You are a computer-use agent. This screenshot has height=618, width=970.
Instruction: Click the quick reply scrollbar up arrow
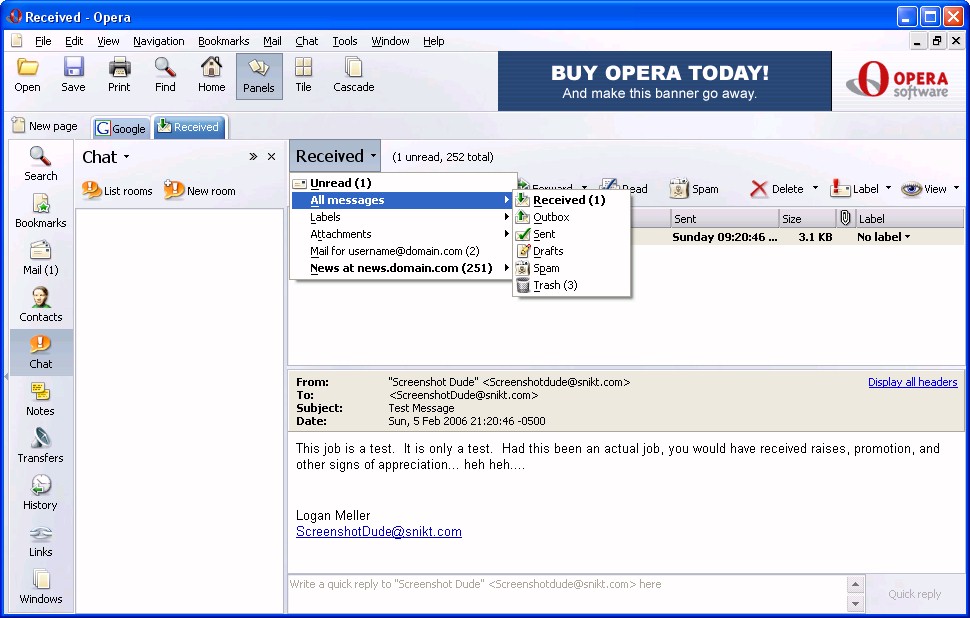[855, 585]
